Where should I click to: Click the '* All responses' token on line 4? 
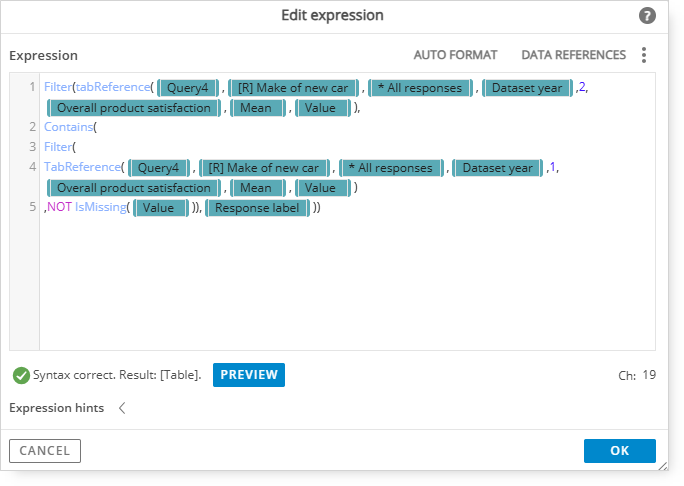click(x=391, y=168)
